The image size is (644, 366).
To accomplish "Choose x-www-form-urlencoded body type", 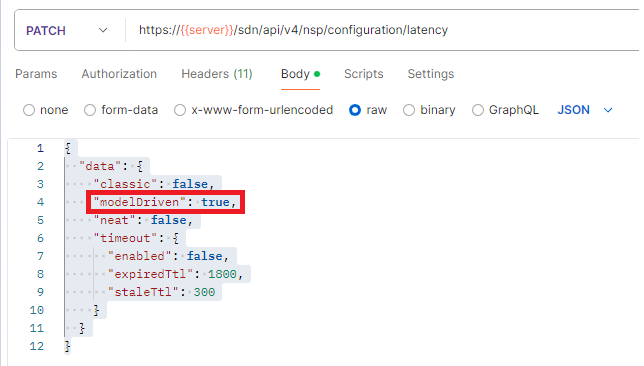I will [x=180, y=110].
